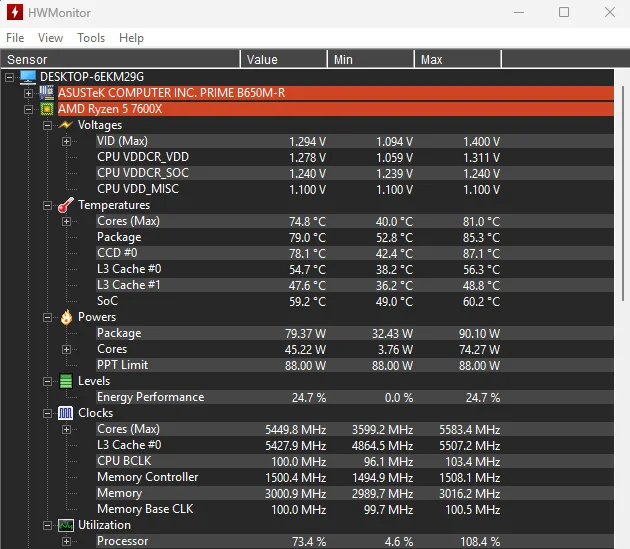Maximize the HWMonitor window
Screen dimensions: 630x549
[x=564, y=12]
